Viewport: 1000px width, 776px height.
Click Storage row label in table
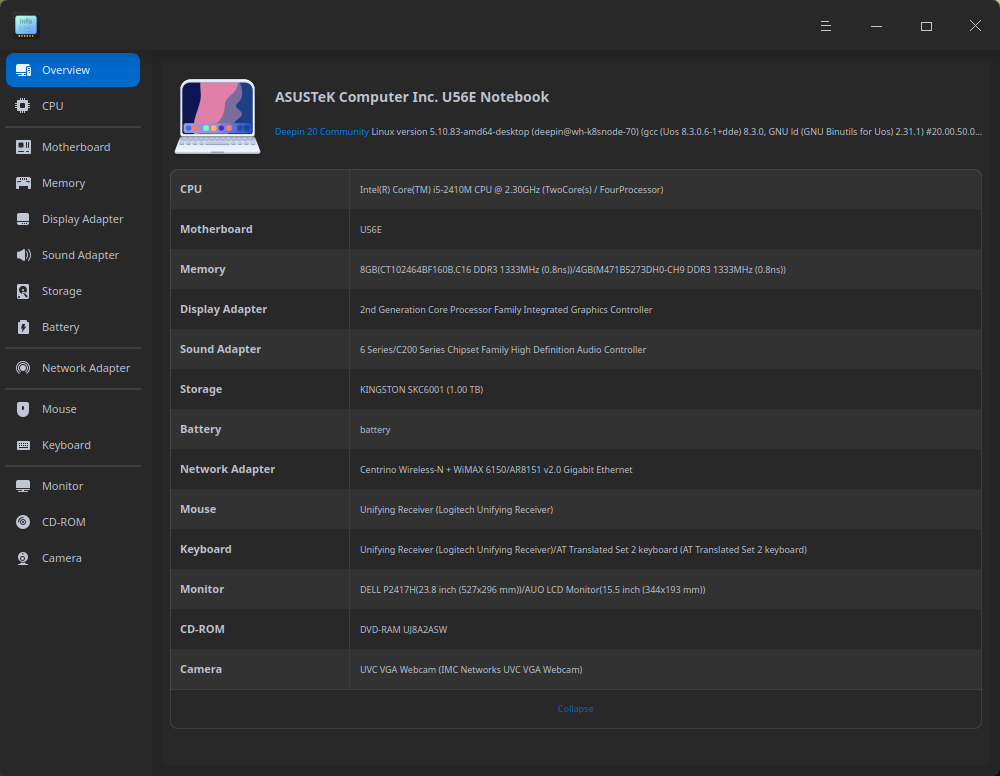coord(201,389)
